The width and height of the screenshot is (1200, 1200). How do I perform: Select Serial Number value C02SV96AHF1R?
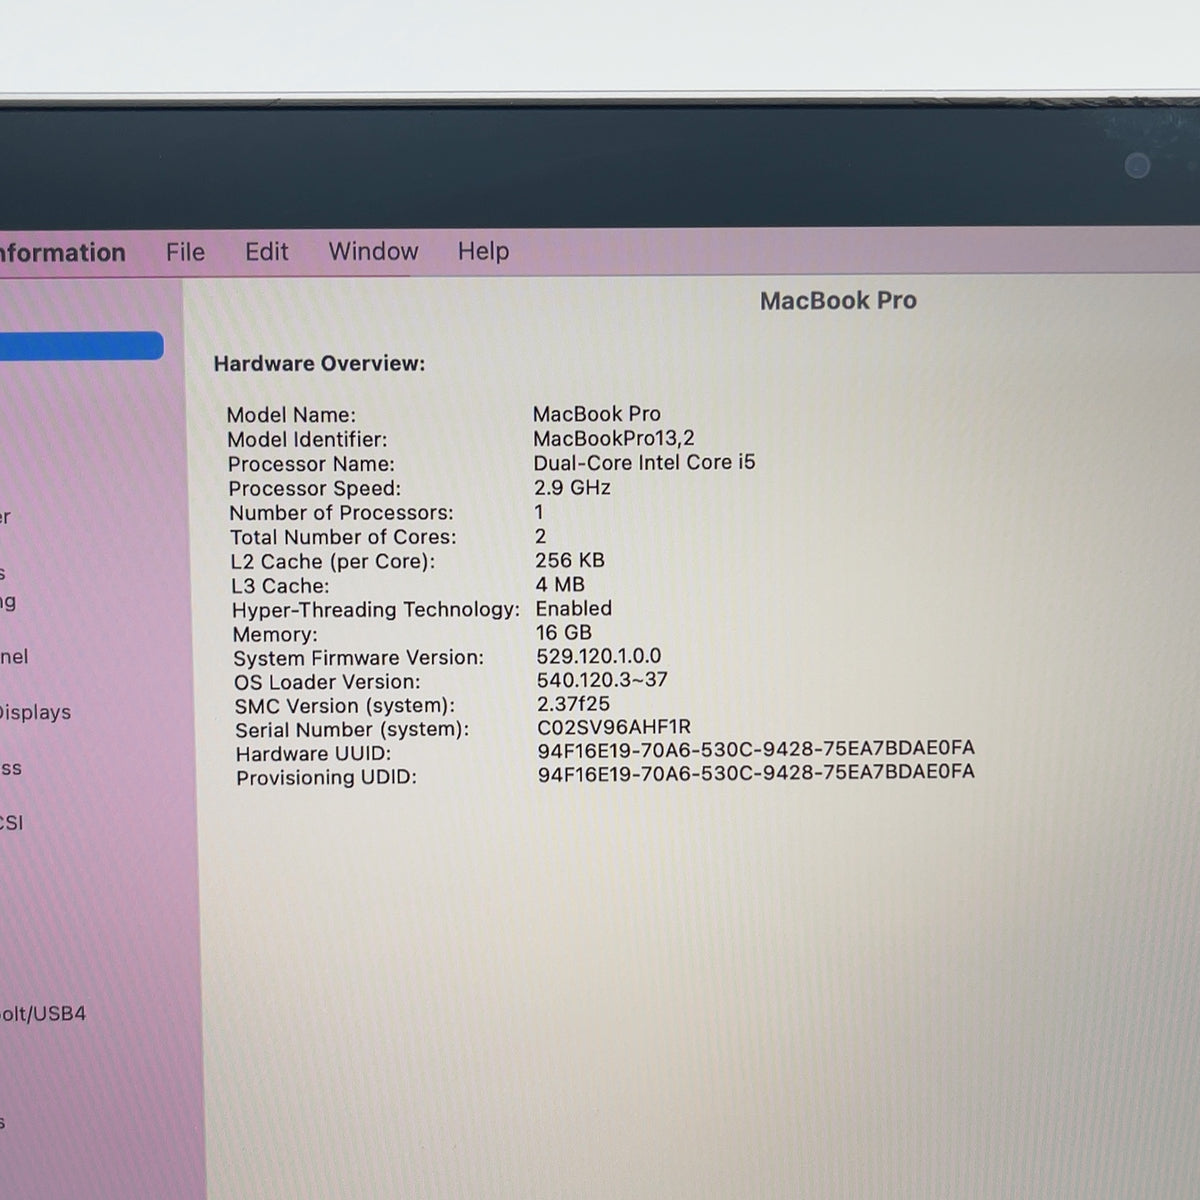click(x=614, y=727)
